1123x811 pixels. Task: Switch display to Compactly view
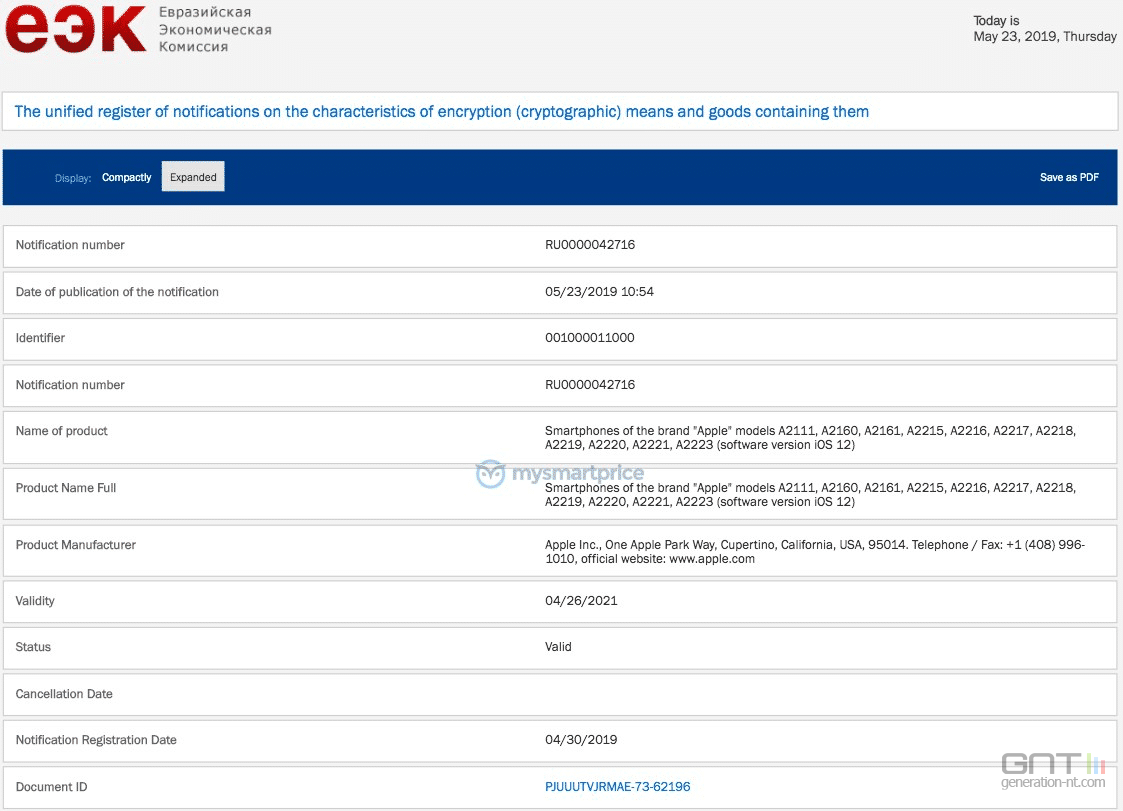click(x=127, y=177)
